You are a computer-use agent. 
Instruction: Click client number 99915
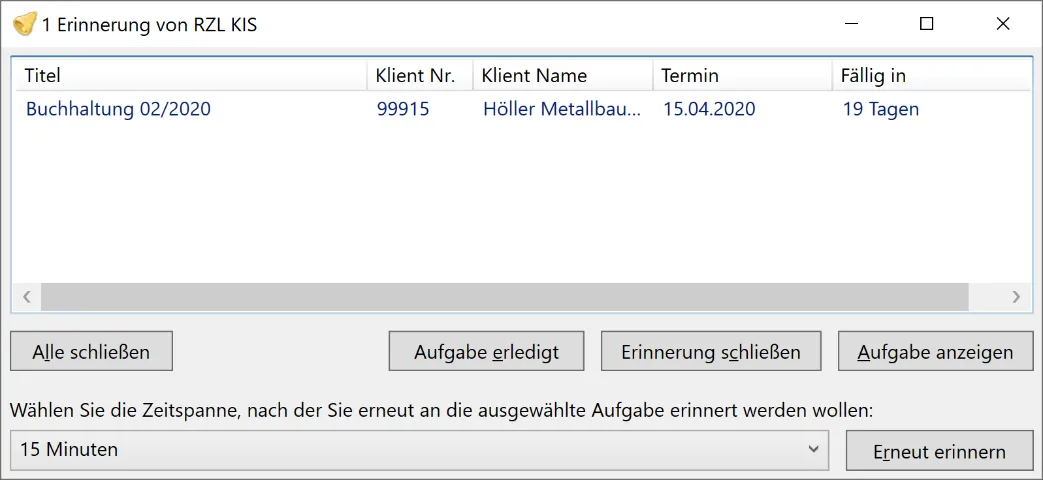click(x=403, y=109)
